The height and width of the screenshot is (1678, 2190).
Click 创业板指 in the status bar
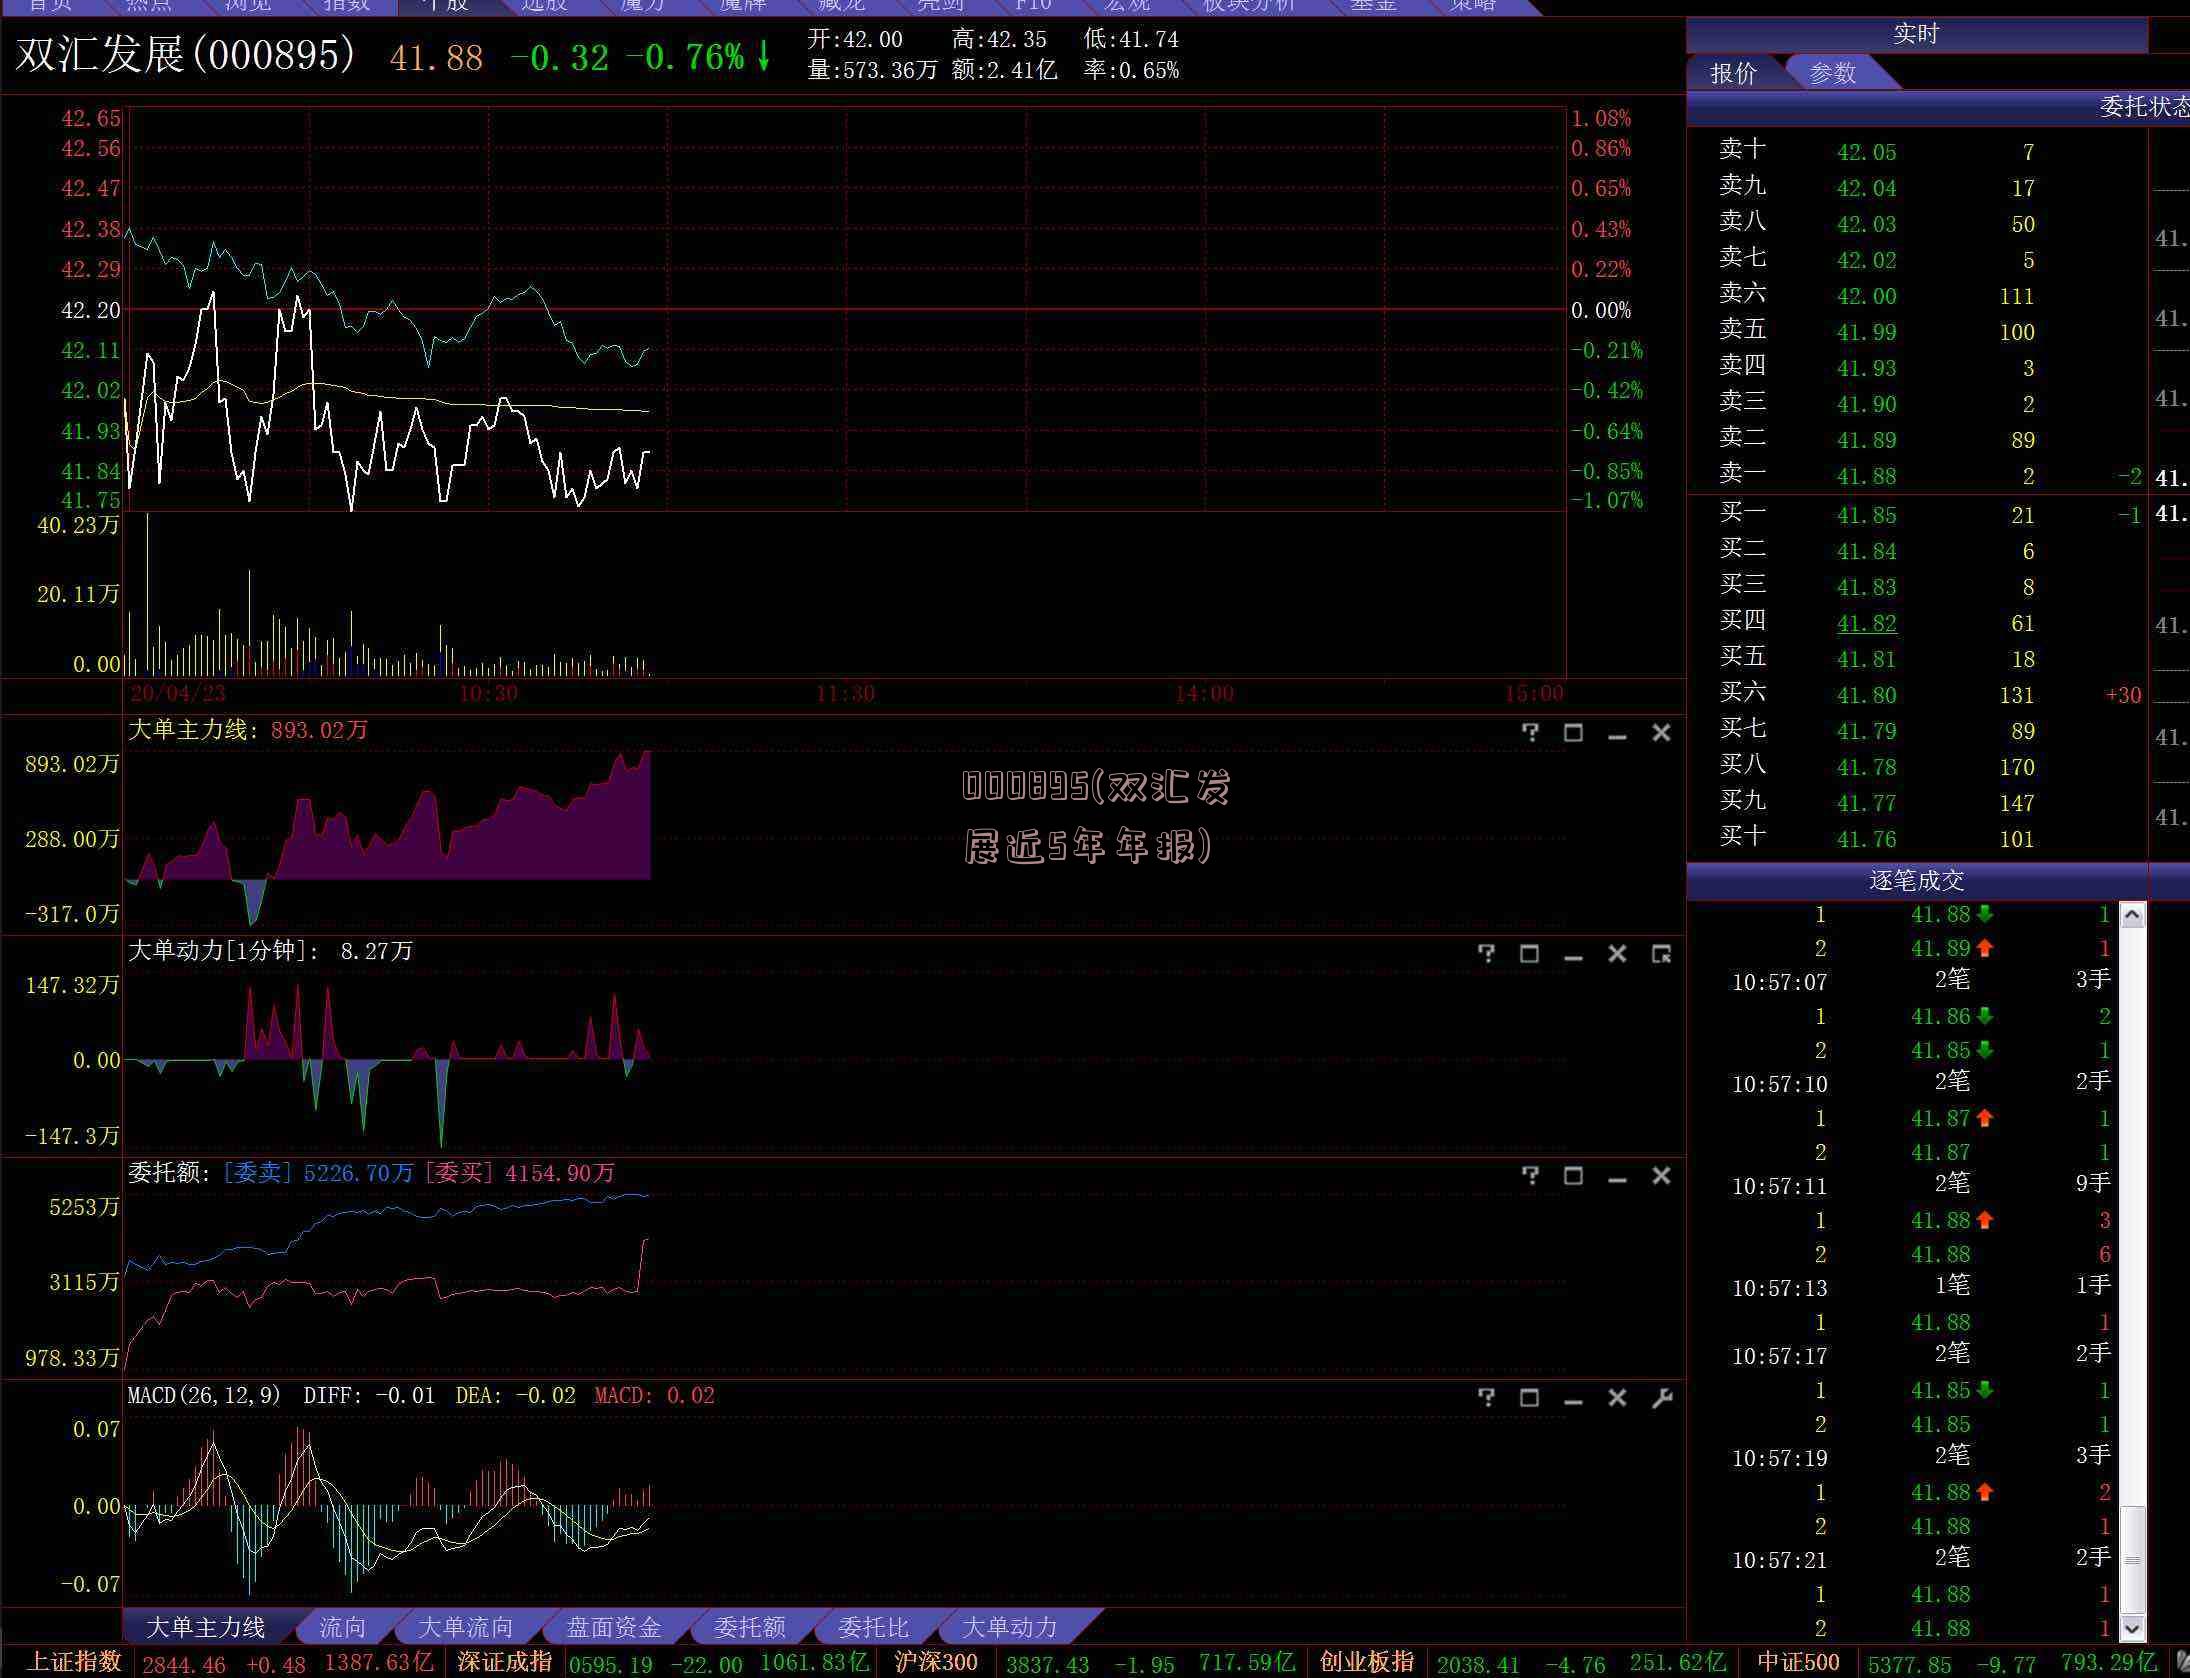click(x=1367, y=1662)
